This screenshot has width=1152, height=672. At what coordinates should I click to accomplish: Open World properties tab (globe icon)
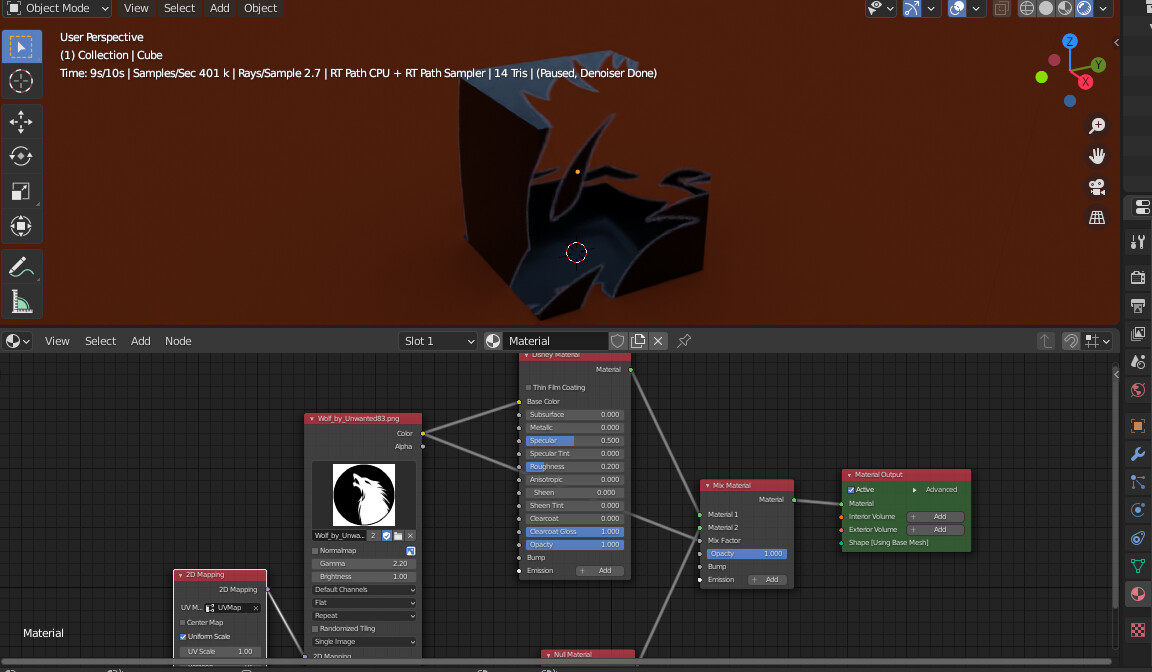tap(1138, 389)
